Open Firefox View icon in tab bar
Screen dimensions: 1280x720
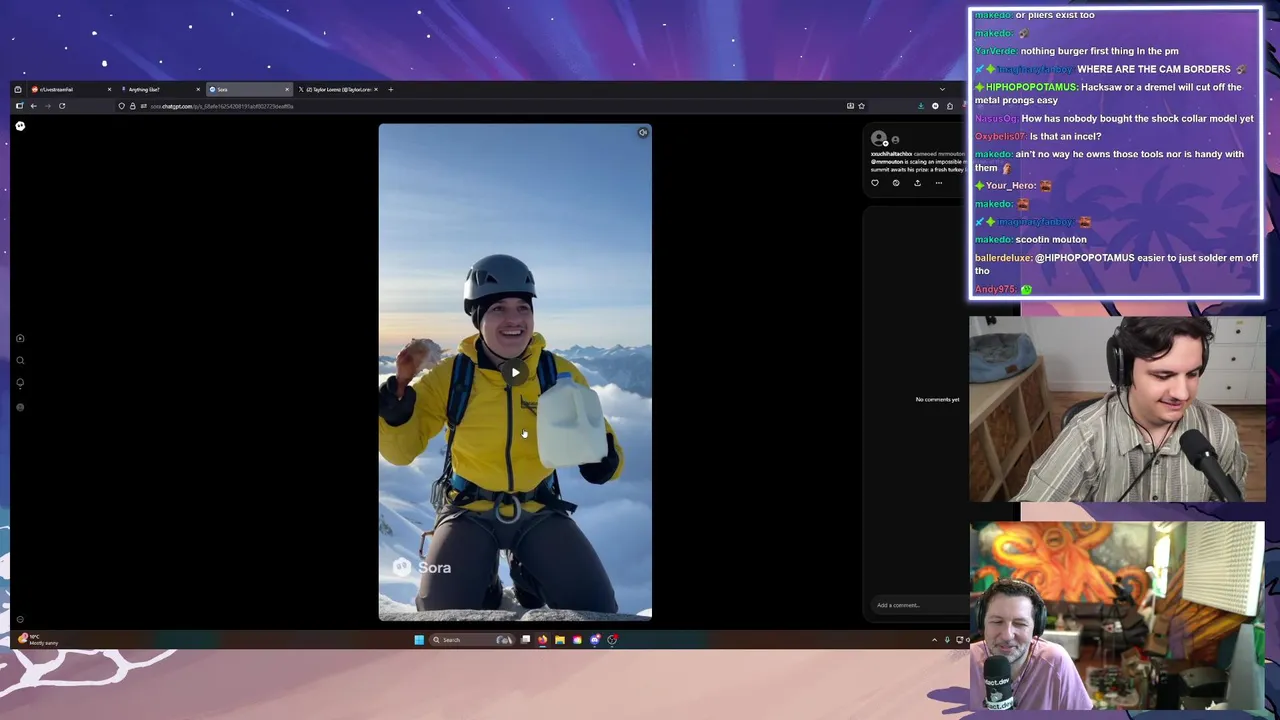click(x=18, y=89)
